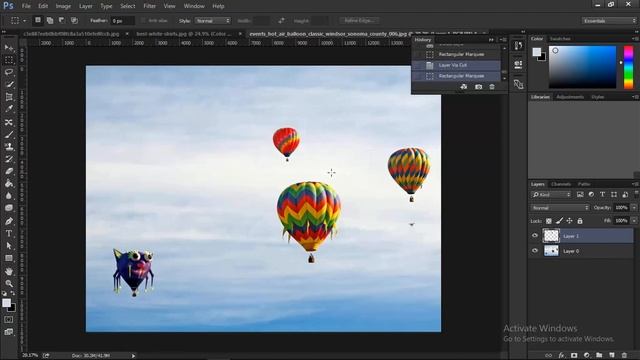Open the Kind layer filter dropdown
The height and width of the screenshot is (360, 640).
[x=551, y=195]
